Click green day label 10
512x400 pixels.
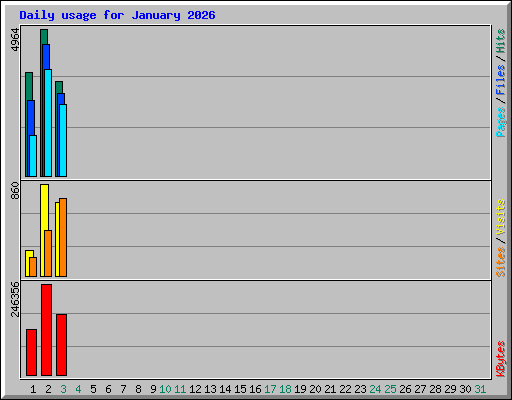pyautogui.click(x=165, y=389)
